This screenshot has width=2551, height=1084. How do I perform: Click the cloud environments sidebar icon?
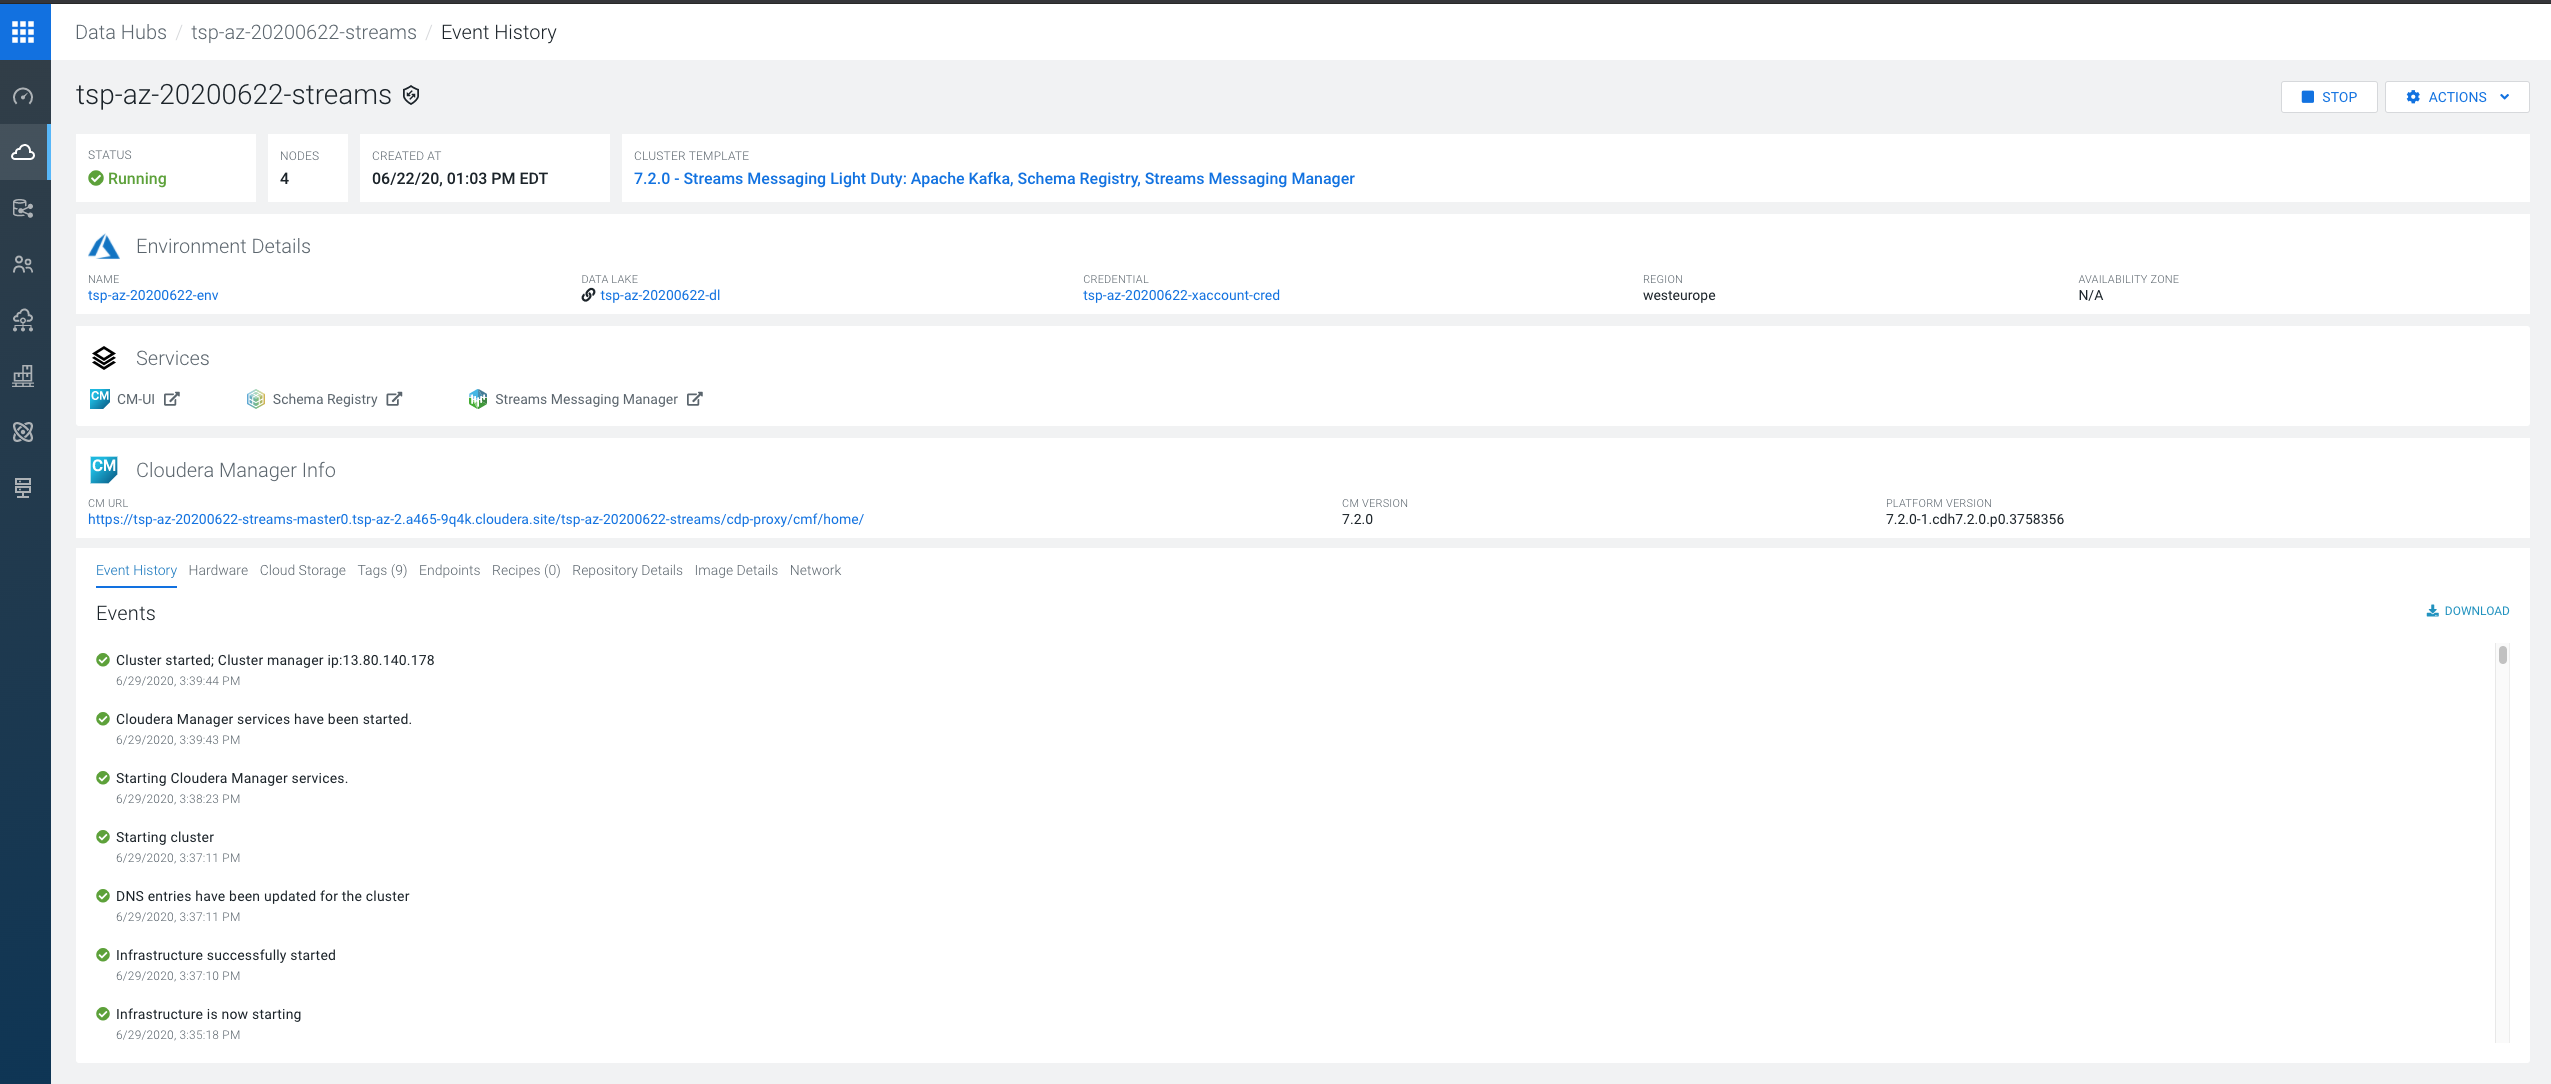tap(23, 152)
